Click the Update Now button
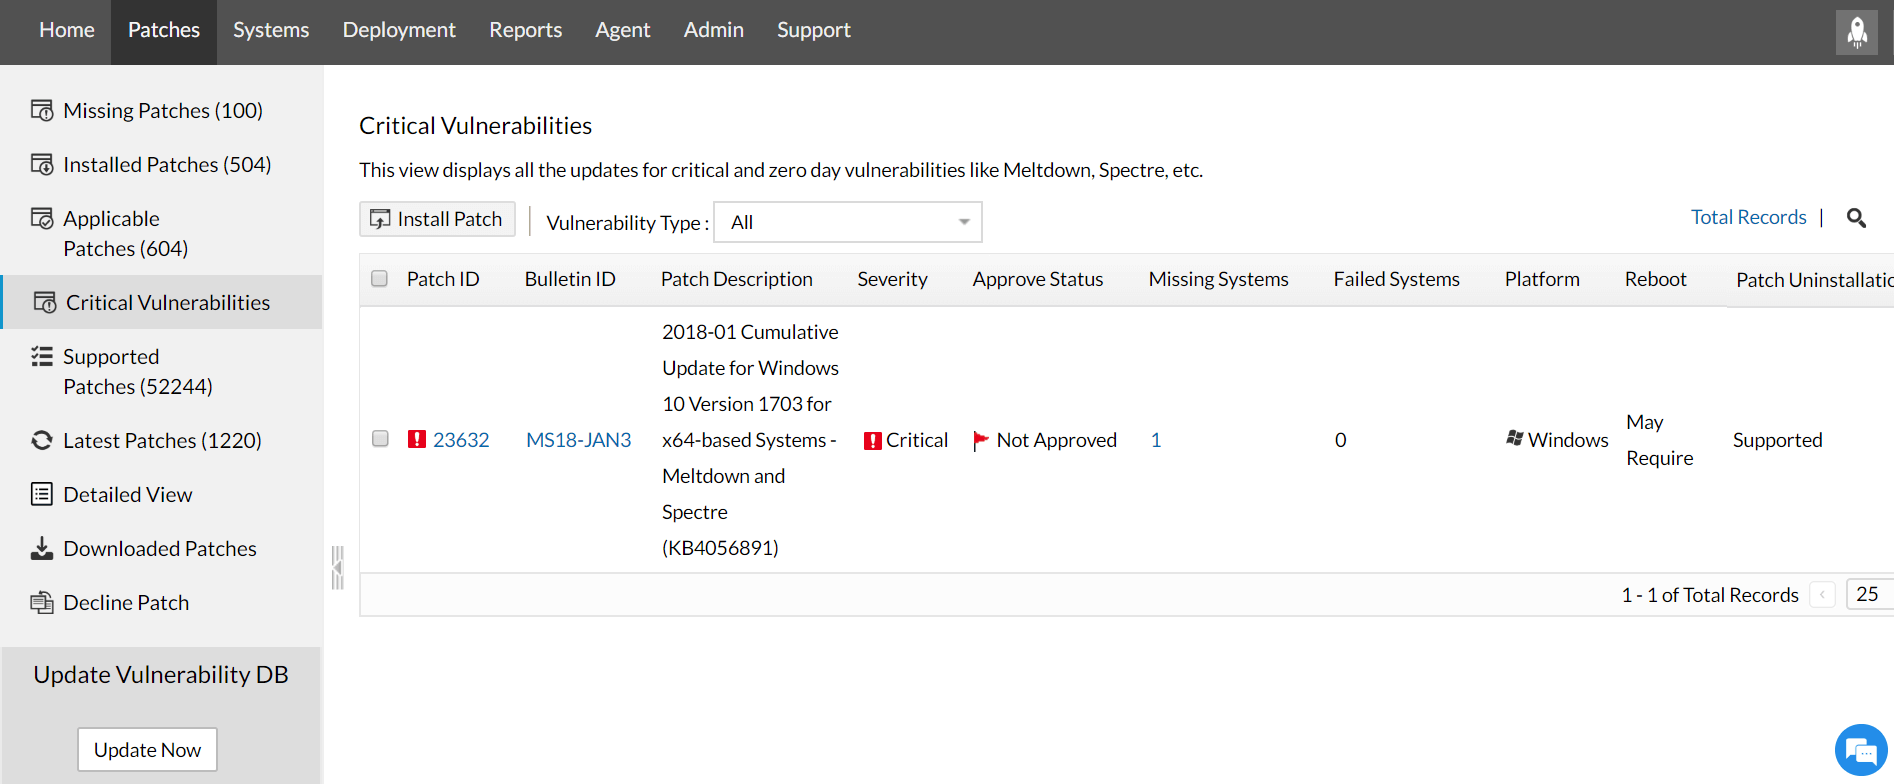 (147, 750)
